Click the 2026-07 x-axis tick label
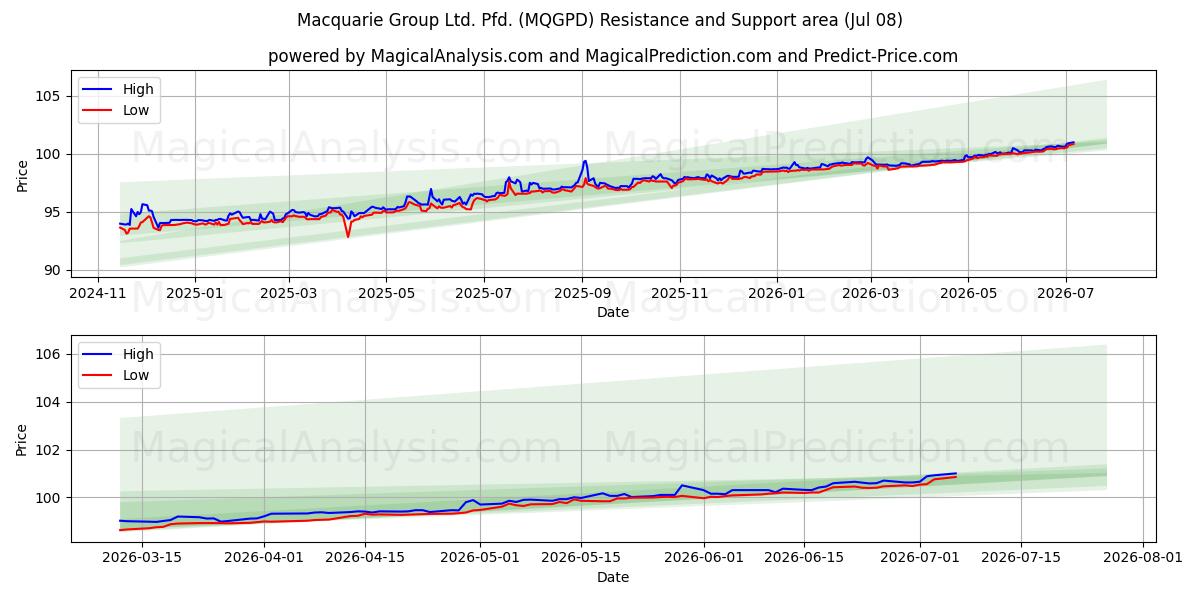Viewport: 1200px width, 600px height. [x=1066, y=293]
